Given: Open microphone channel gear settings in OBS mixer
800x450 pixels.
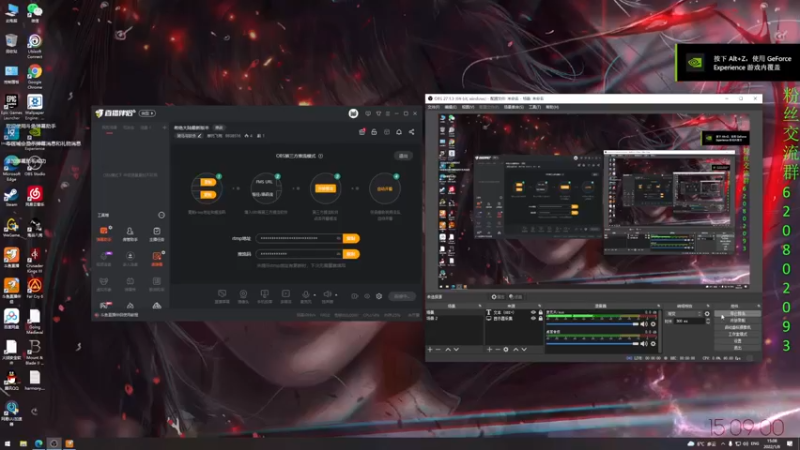Looking at the screenshot, I should coord(653,324).
